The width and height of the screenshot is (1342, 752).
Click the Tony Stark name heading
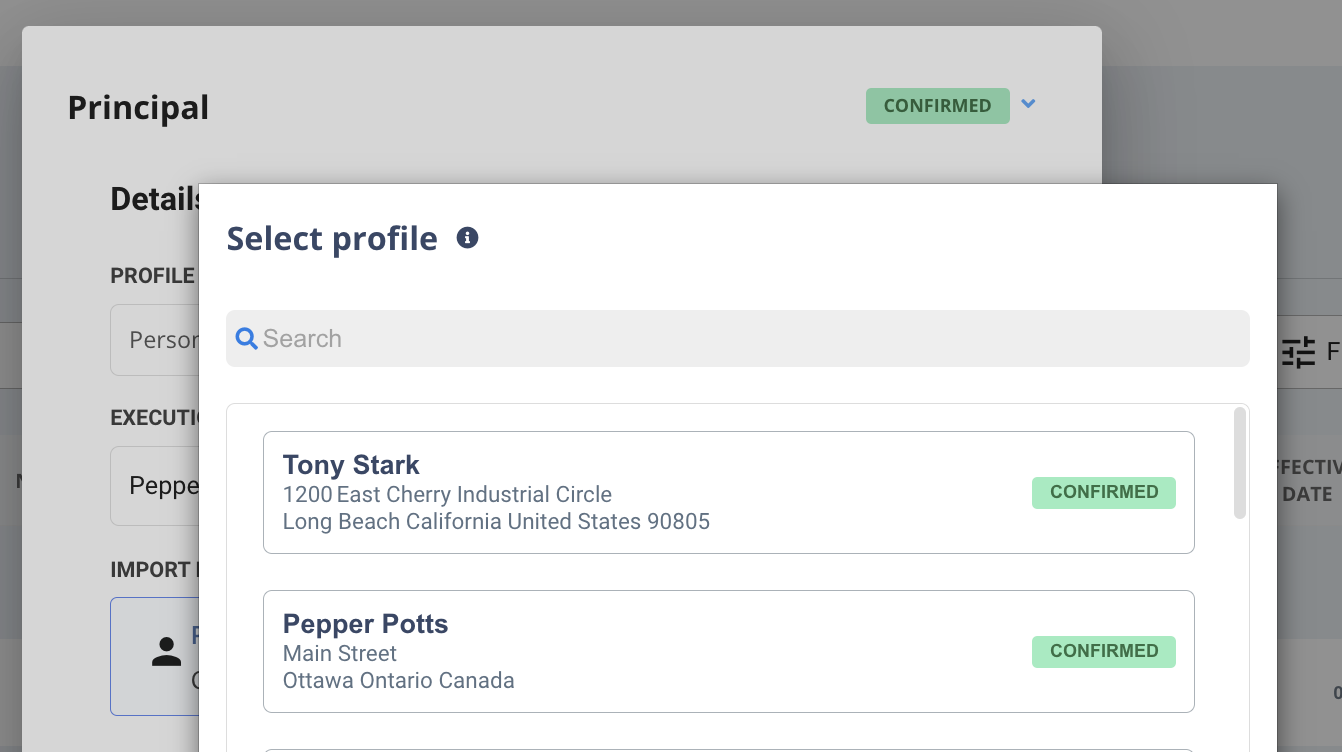[x=351, y=465]
